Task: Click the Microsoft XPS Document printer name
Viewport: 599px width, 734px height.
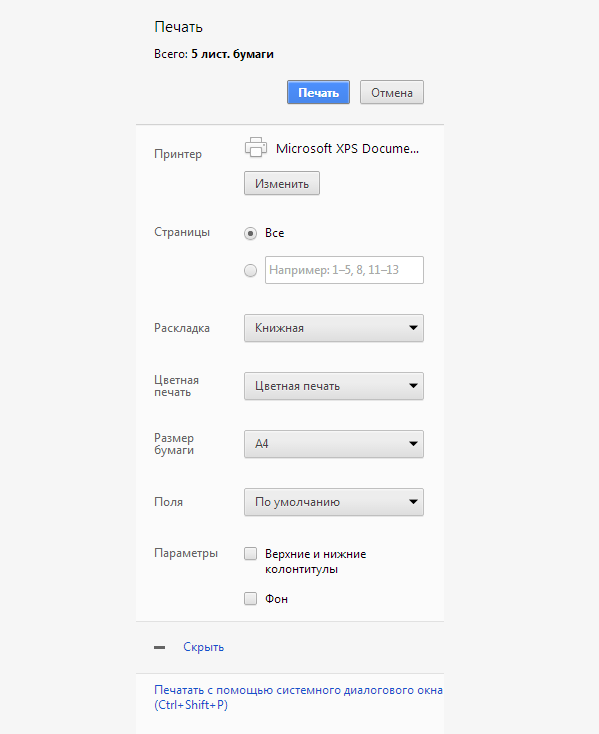Action: tap(347, 148)
